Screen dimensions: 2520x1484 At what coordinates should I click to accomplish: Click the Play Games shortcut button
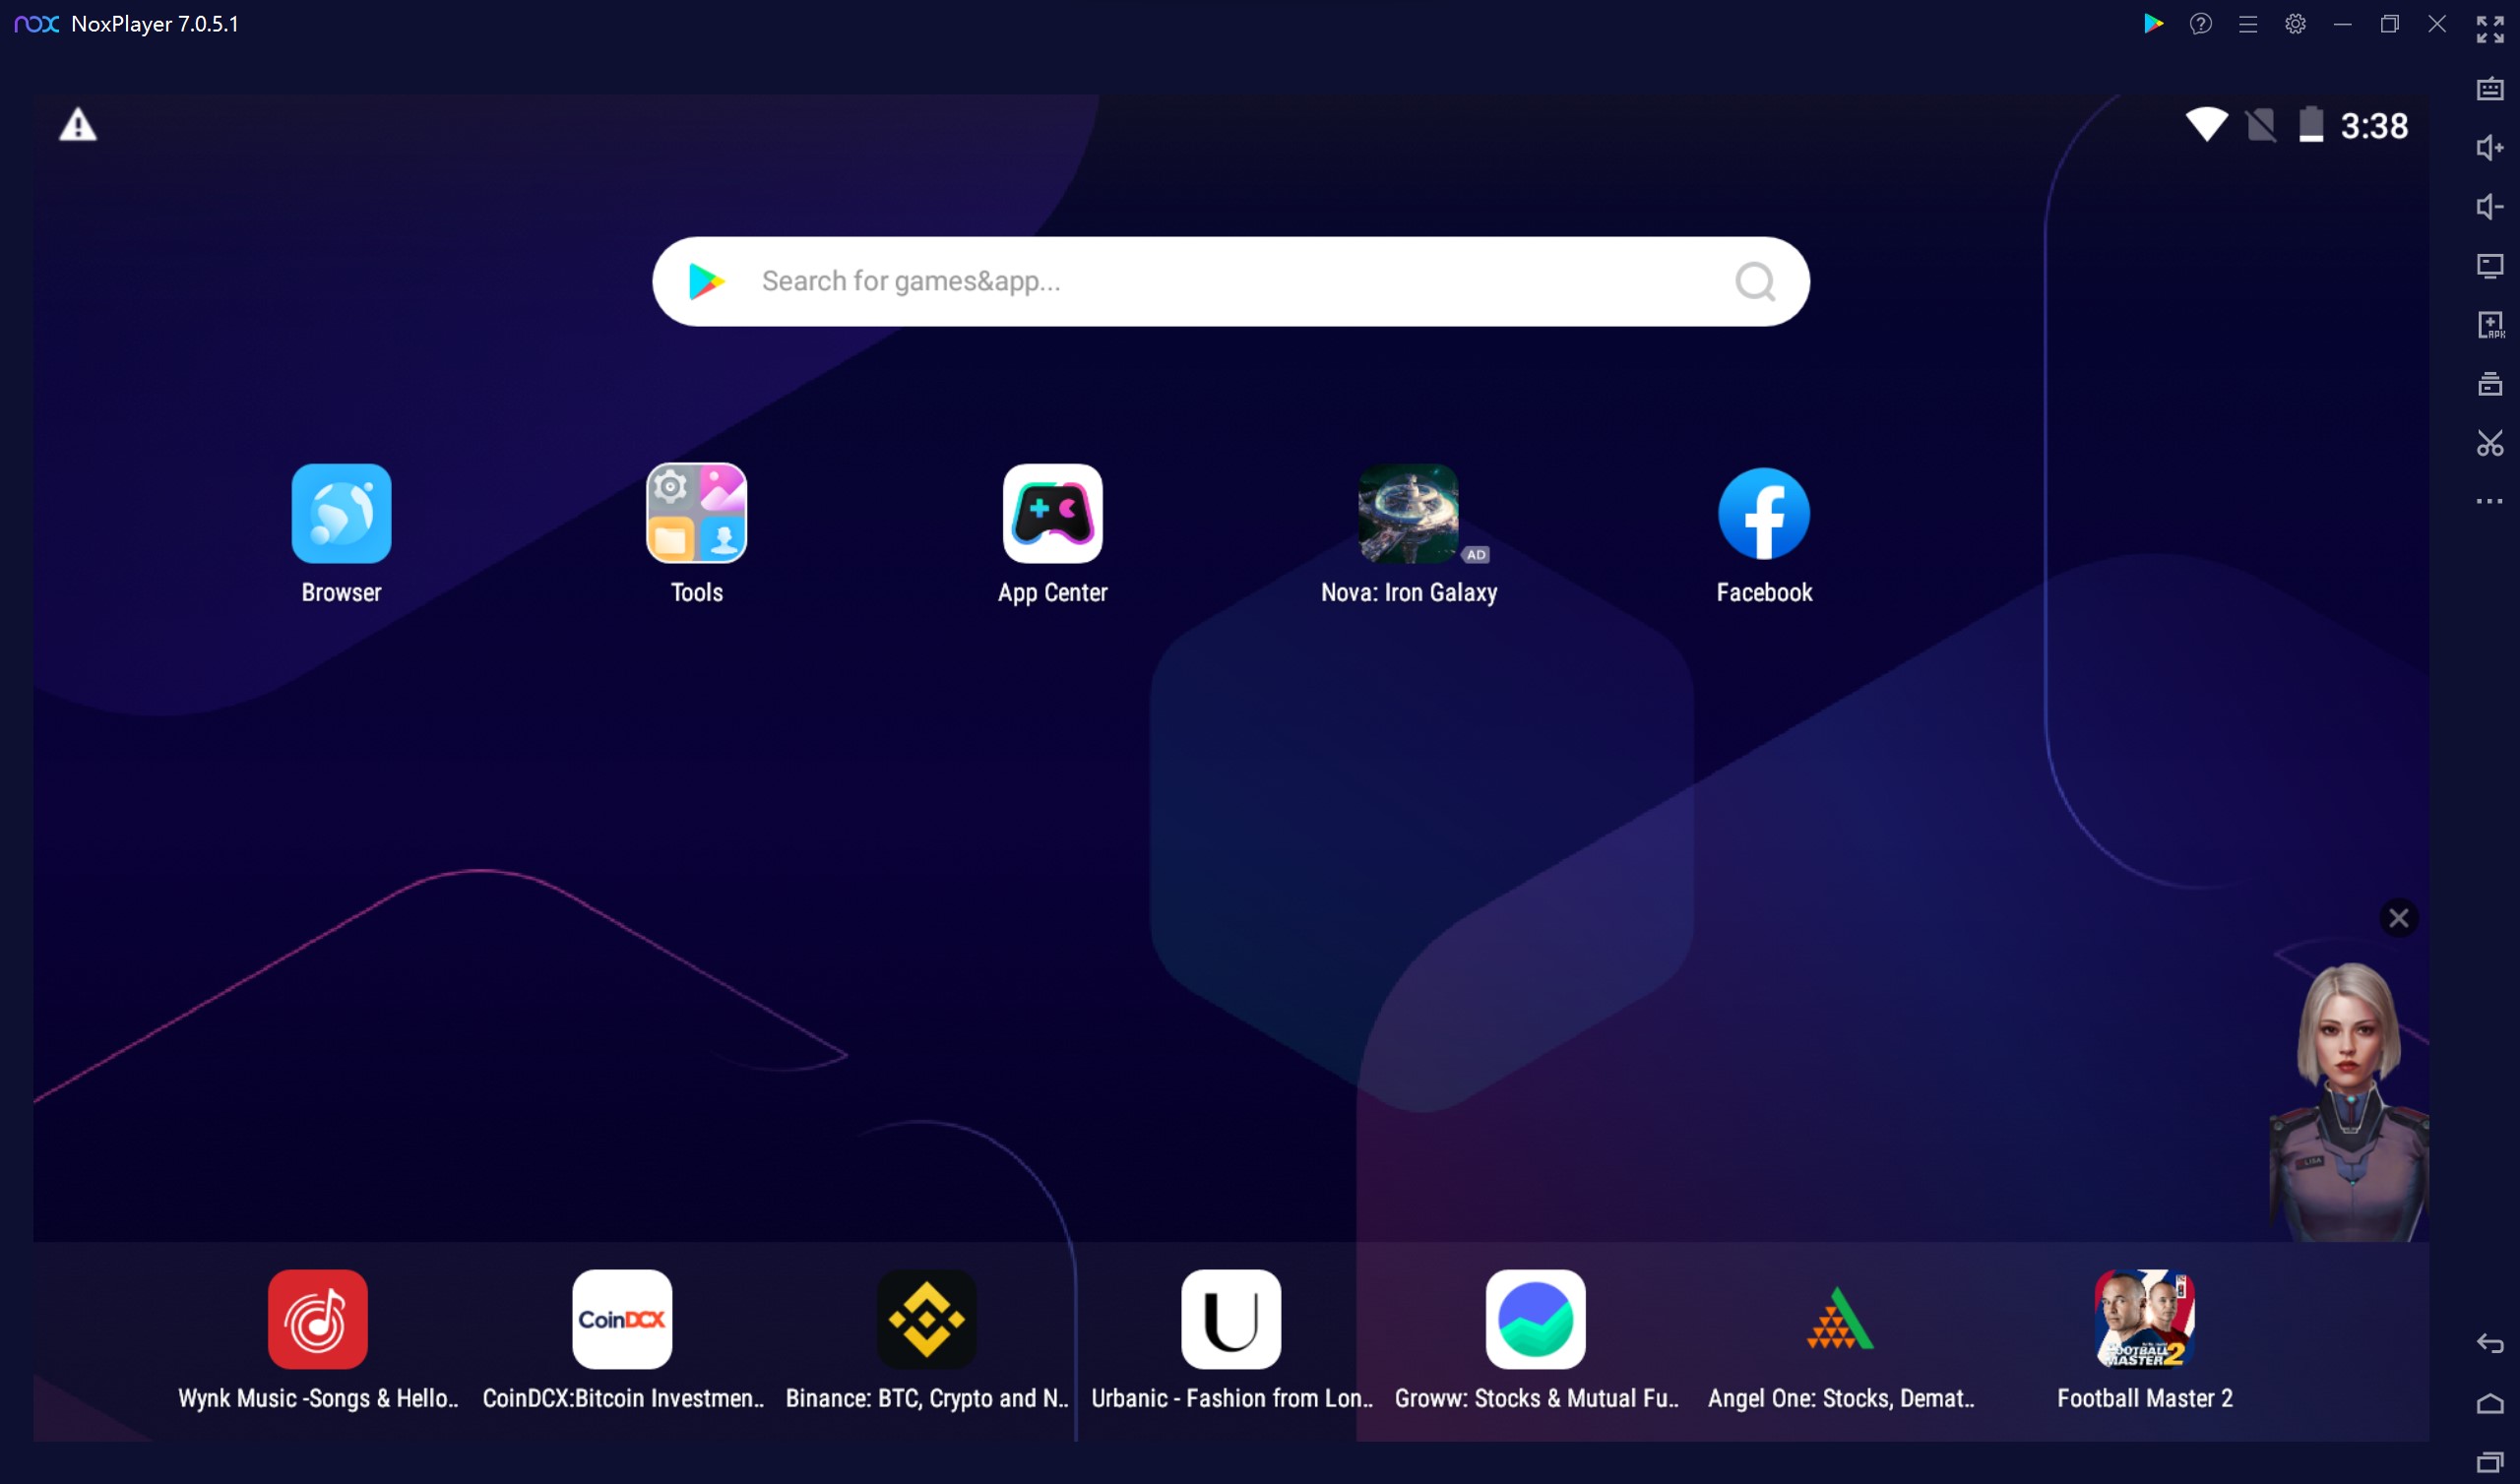2154,23
